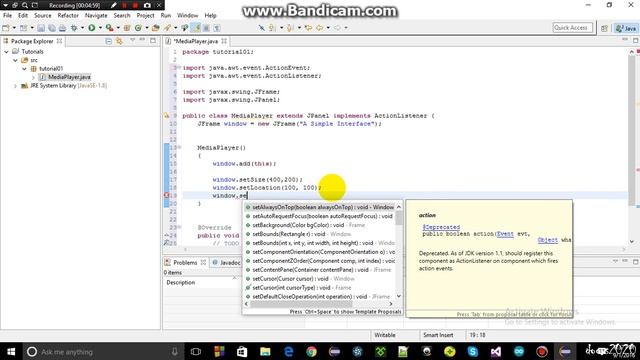This screenshot has height=360, width=640.
Task: Open Microsoft Edge from taskbar
Action: pos(289,351)
